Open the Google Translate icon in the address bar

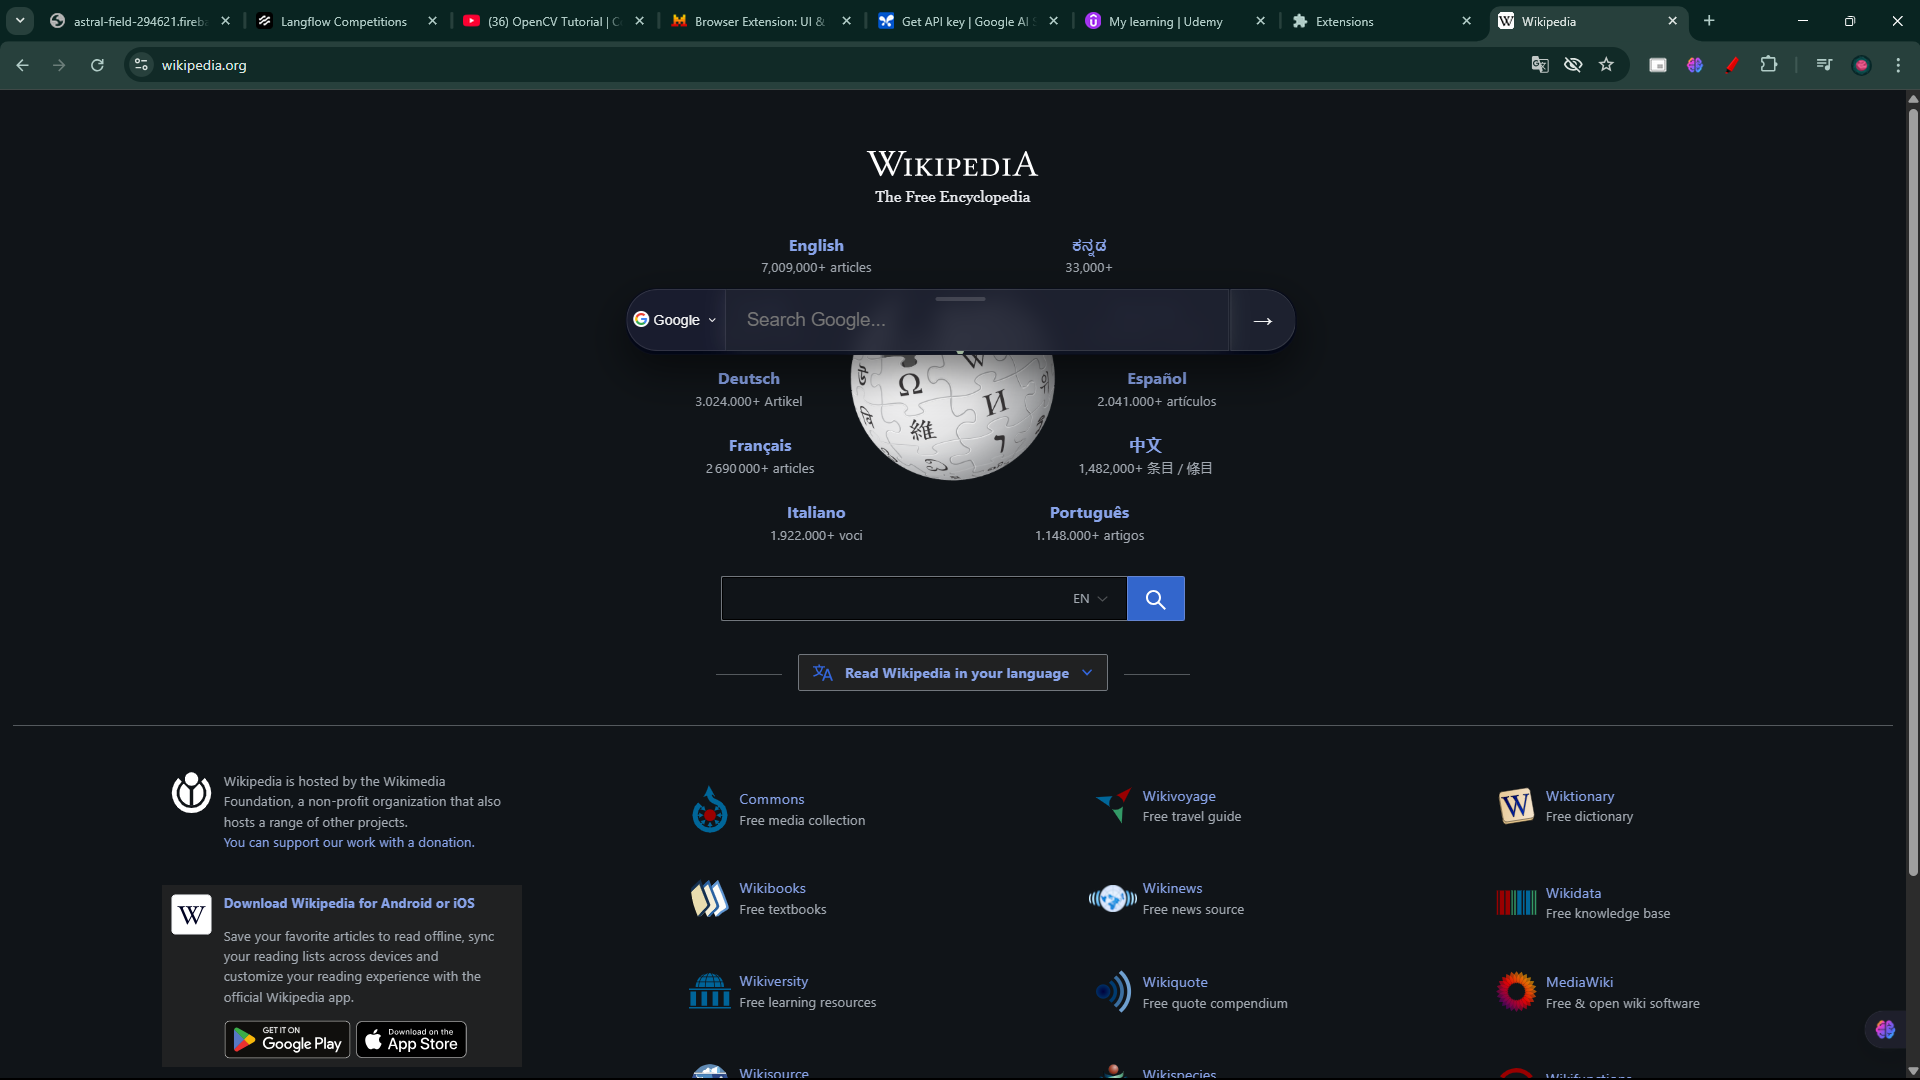tap(1540, 65)
